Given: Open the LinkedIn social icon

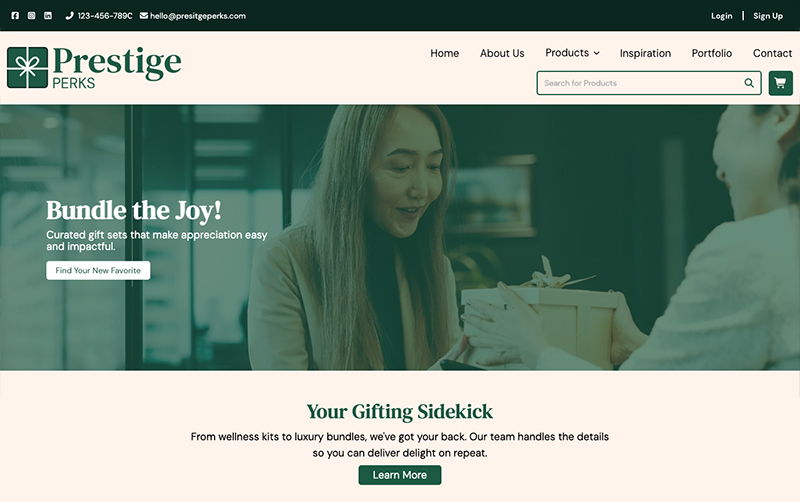Looking at the screenshot, I should click(x=48, y=16).
